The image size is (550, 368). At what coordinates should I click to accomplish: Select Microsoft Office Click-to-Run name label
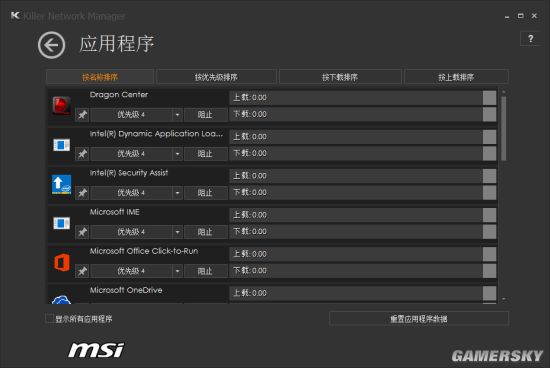click(144, 251)
